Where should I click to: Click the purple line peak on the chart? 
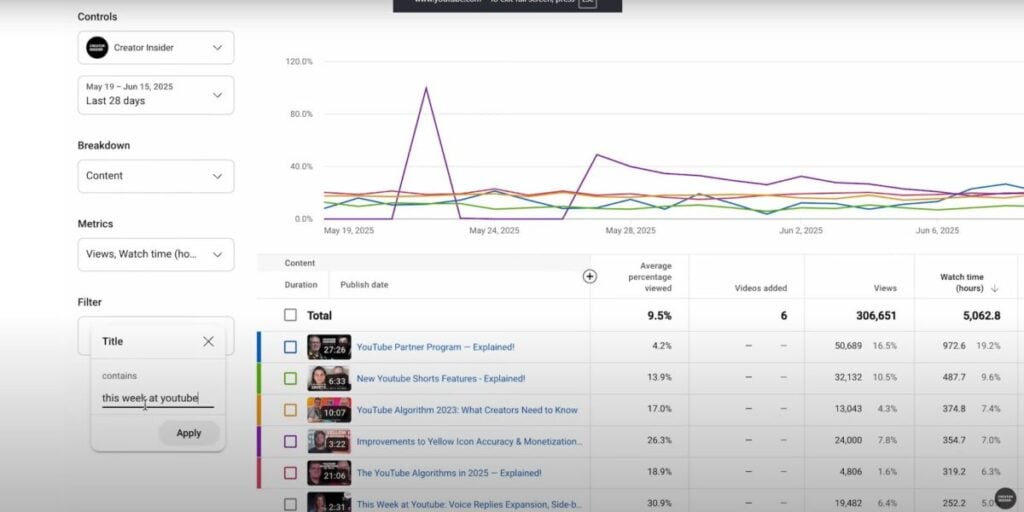tap(426, 88)
